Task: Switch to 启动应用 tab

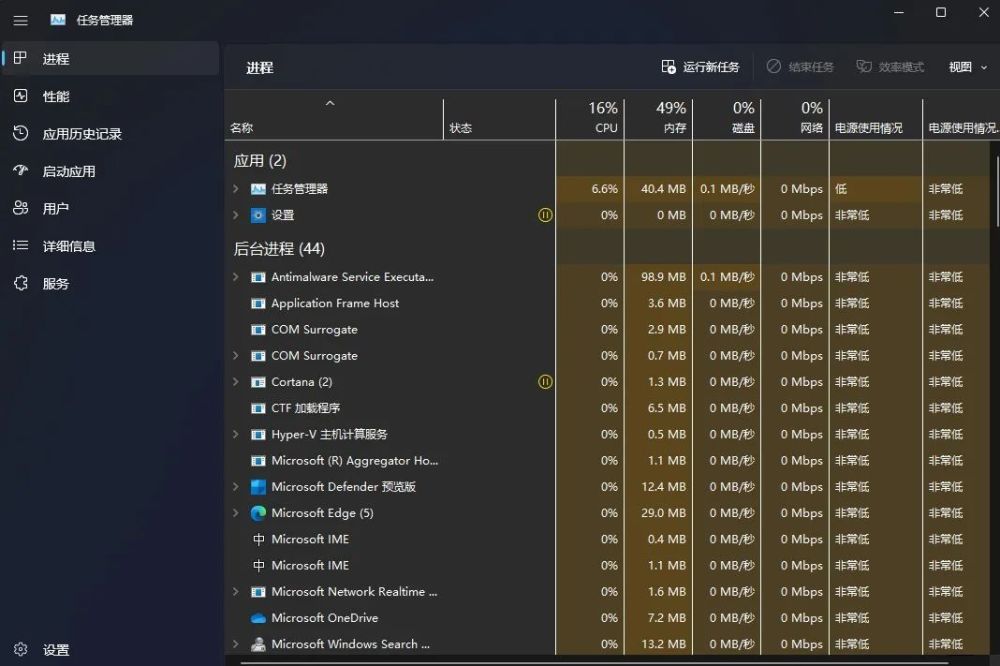Action: 111,171
